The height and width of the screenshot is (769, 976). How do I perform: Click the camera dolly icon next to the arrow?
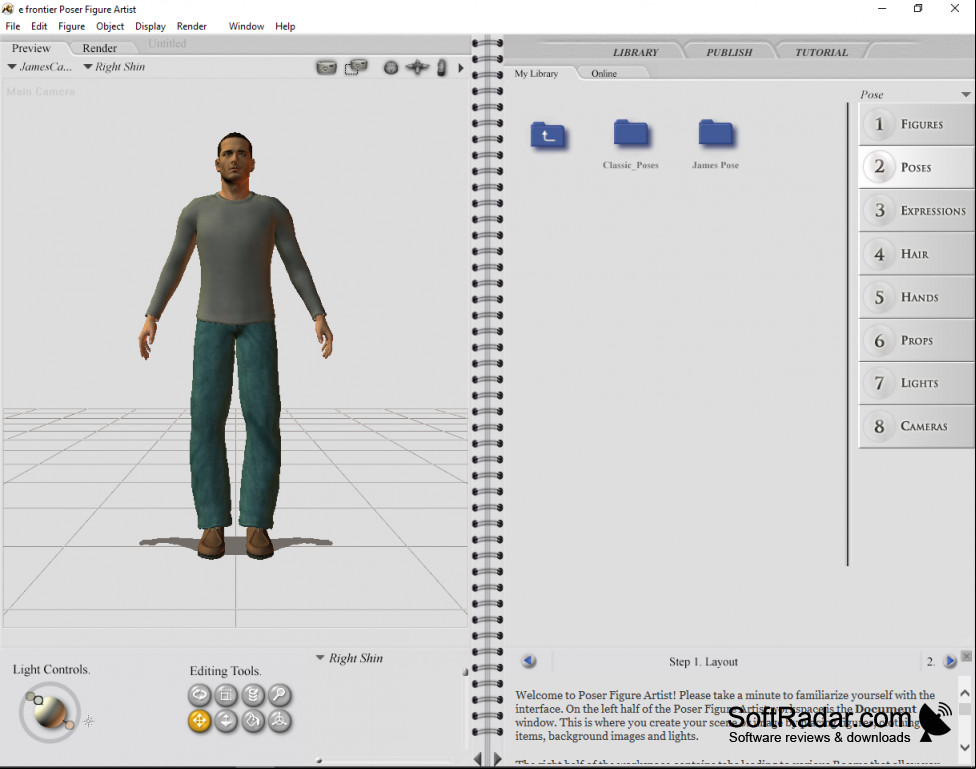point(441,67)
